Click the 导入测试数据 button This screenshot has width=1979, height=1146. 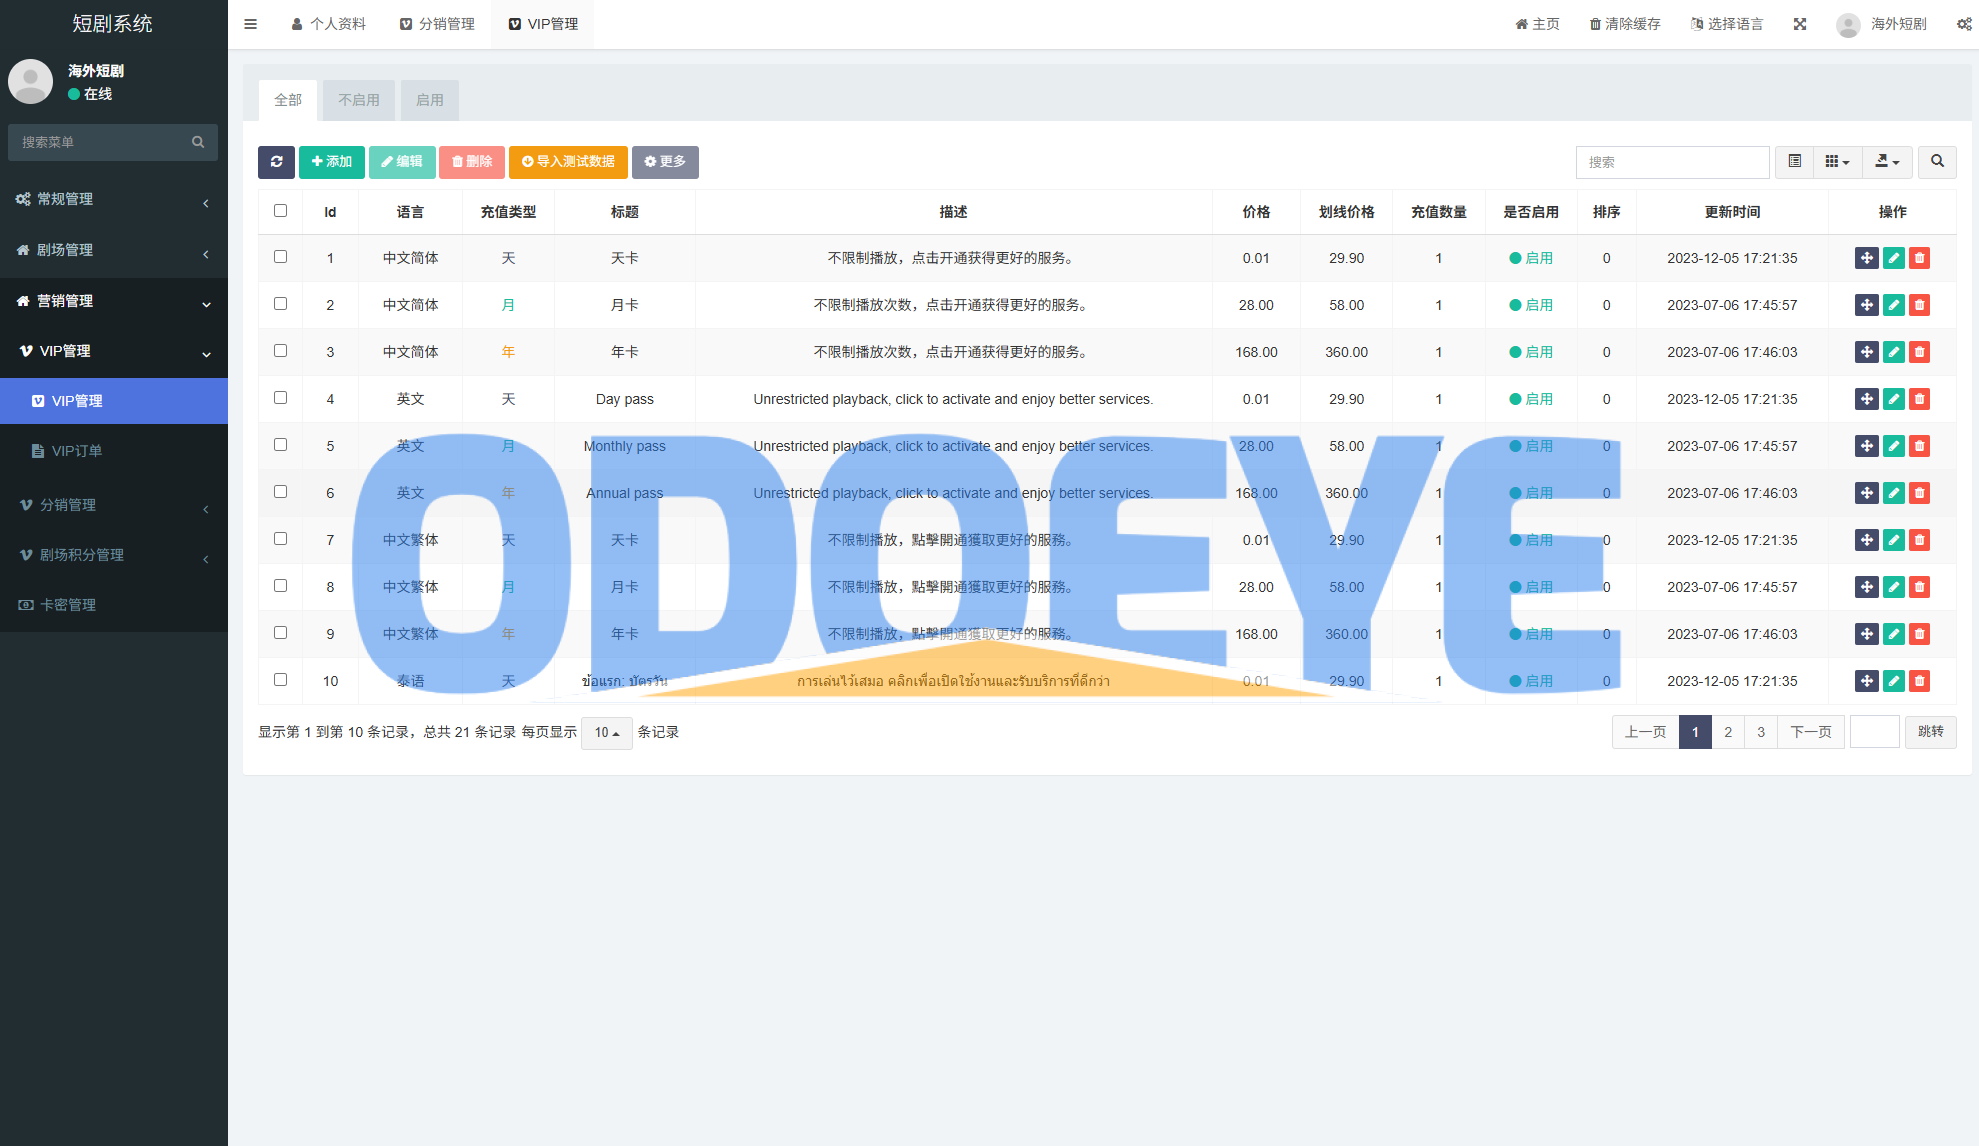tap(568, 162)
